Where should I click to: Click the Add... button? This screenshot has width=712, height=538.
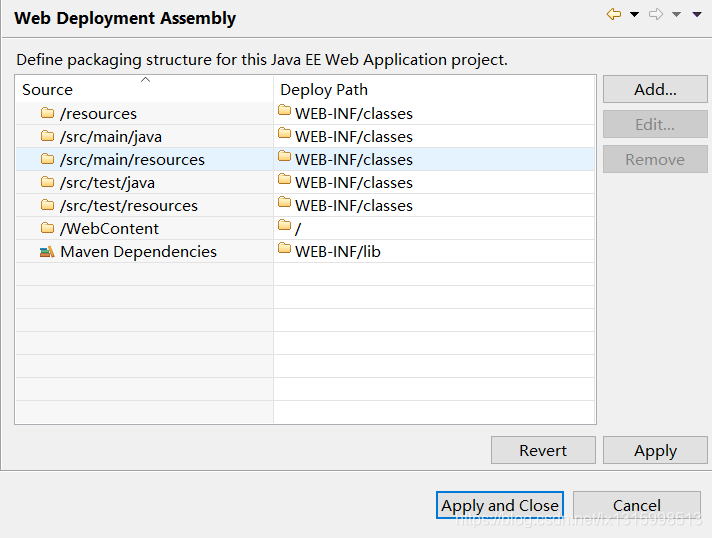tap(655, 89)
